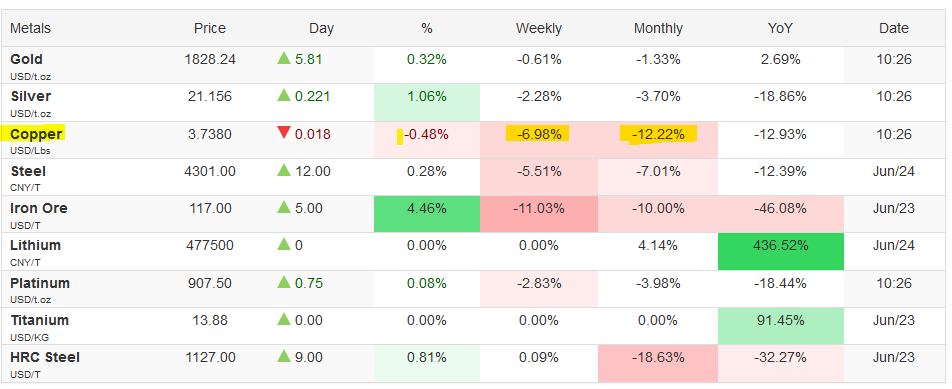
Task: Open the Lithium commodity link
Action: point(36,246)
